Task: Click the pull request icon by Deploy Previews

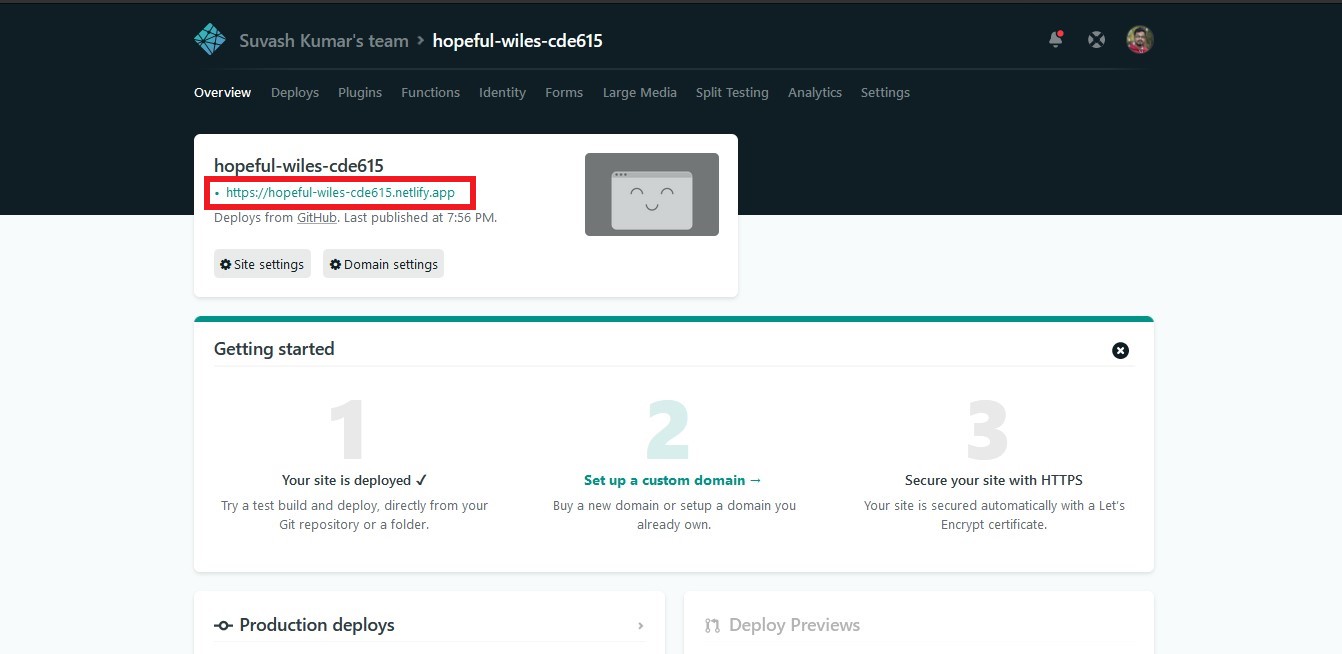Action: pyautogui.click(x=713, y=626)
